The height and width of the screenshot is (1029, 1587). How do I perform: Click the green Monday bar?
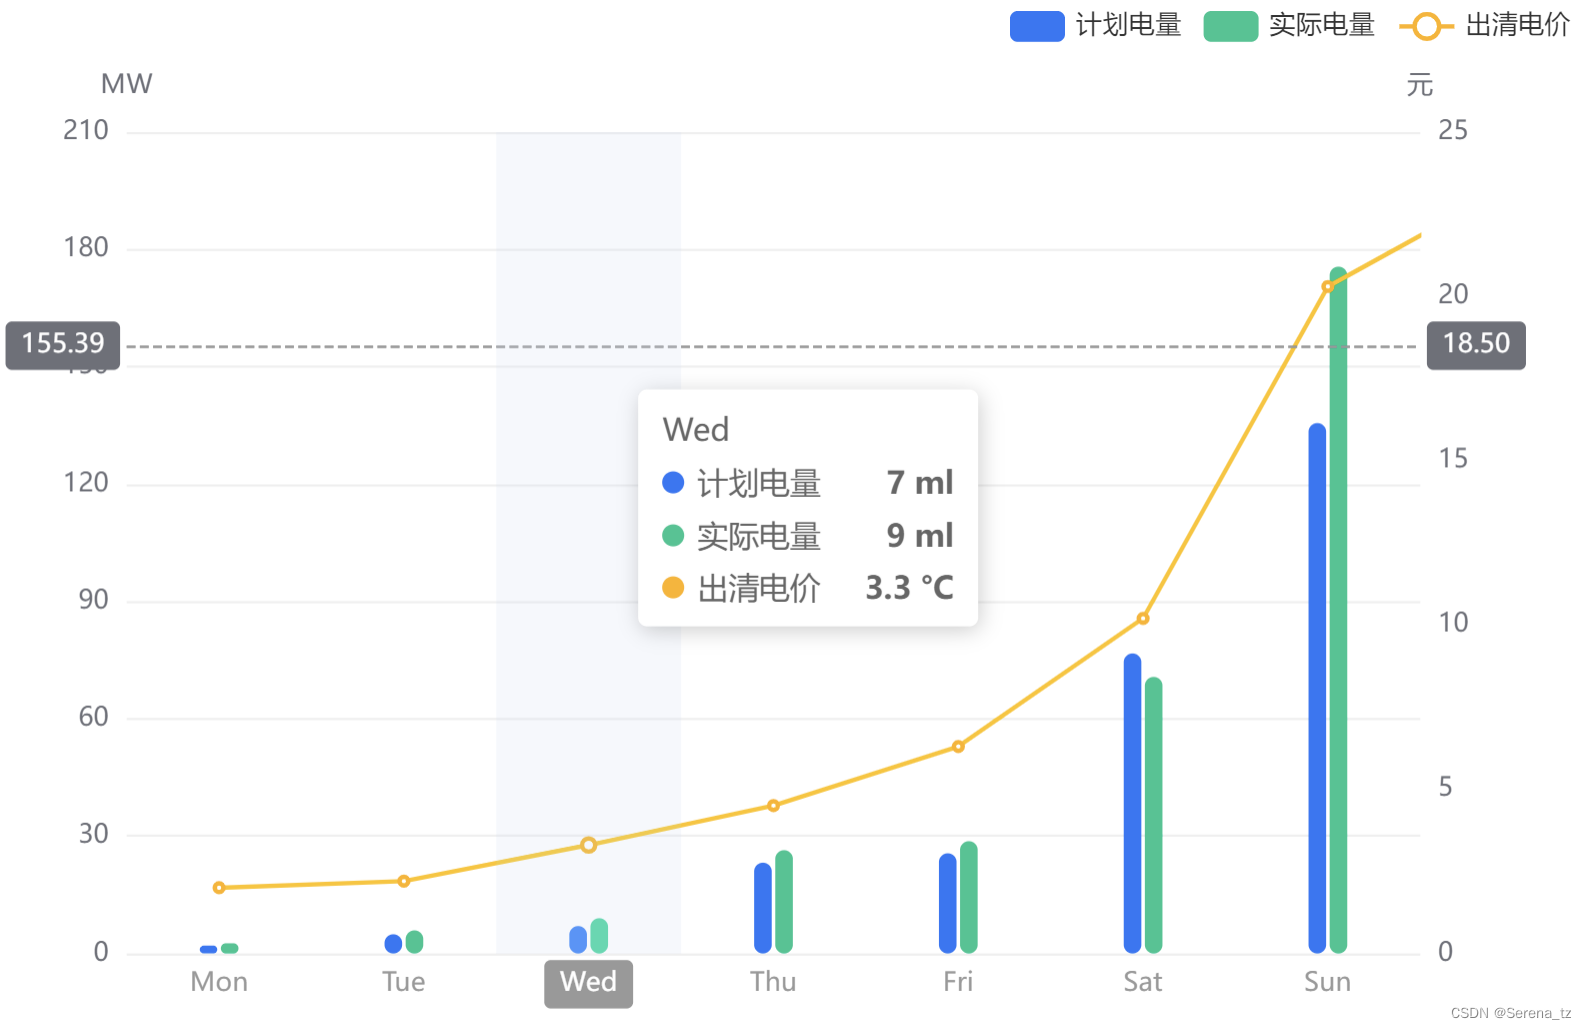(229, 948)
